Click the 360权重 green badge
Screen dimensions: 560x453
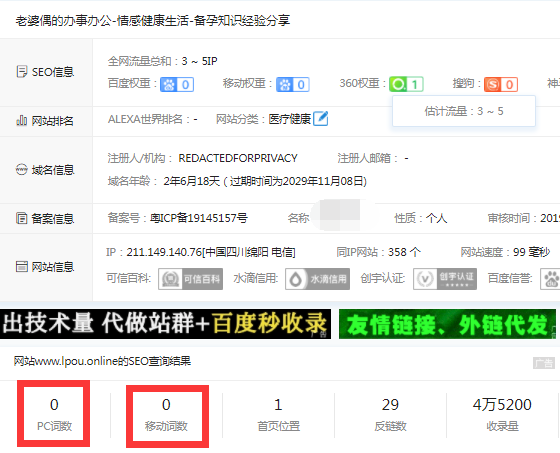(406, 84)
